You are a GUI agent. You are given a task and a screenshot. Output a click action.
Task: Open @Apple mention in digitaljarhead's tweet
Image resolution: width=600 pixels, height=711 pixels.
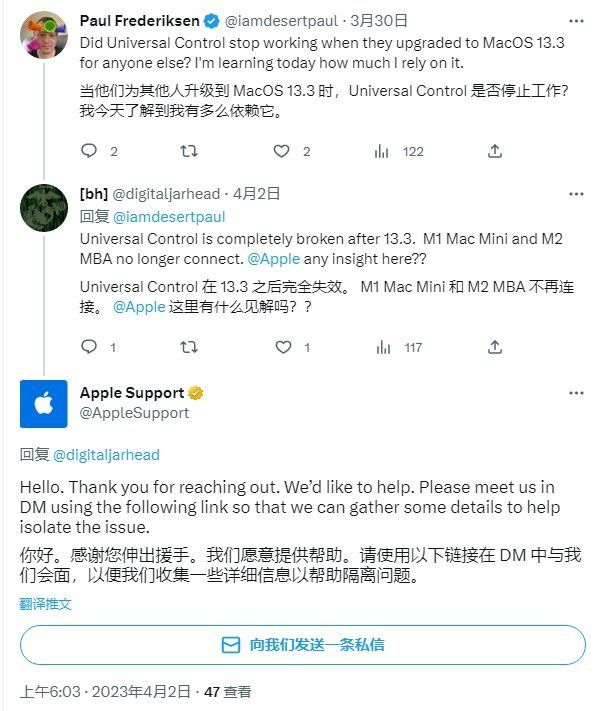(273, 259)
